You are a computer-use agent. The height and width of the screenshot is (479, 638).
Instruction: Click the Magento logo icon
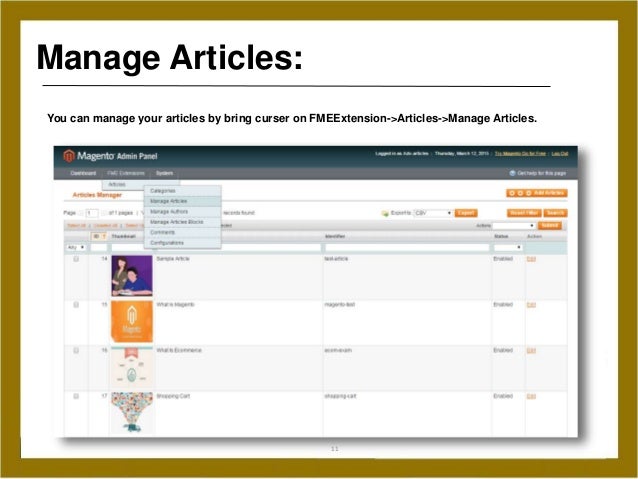[x=69, y=155]
